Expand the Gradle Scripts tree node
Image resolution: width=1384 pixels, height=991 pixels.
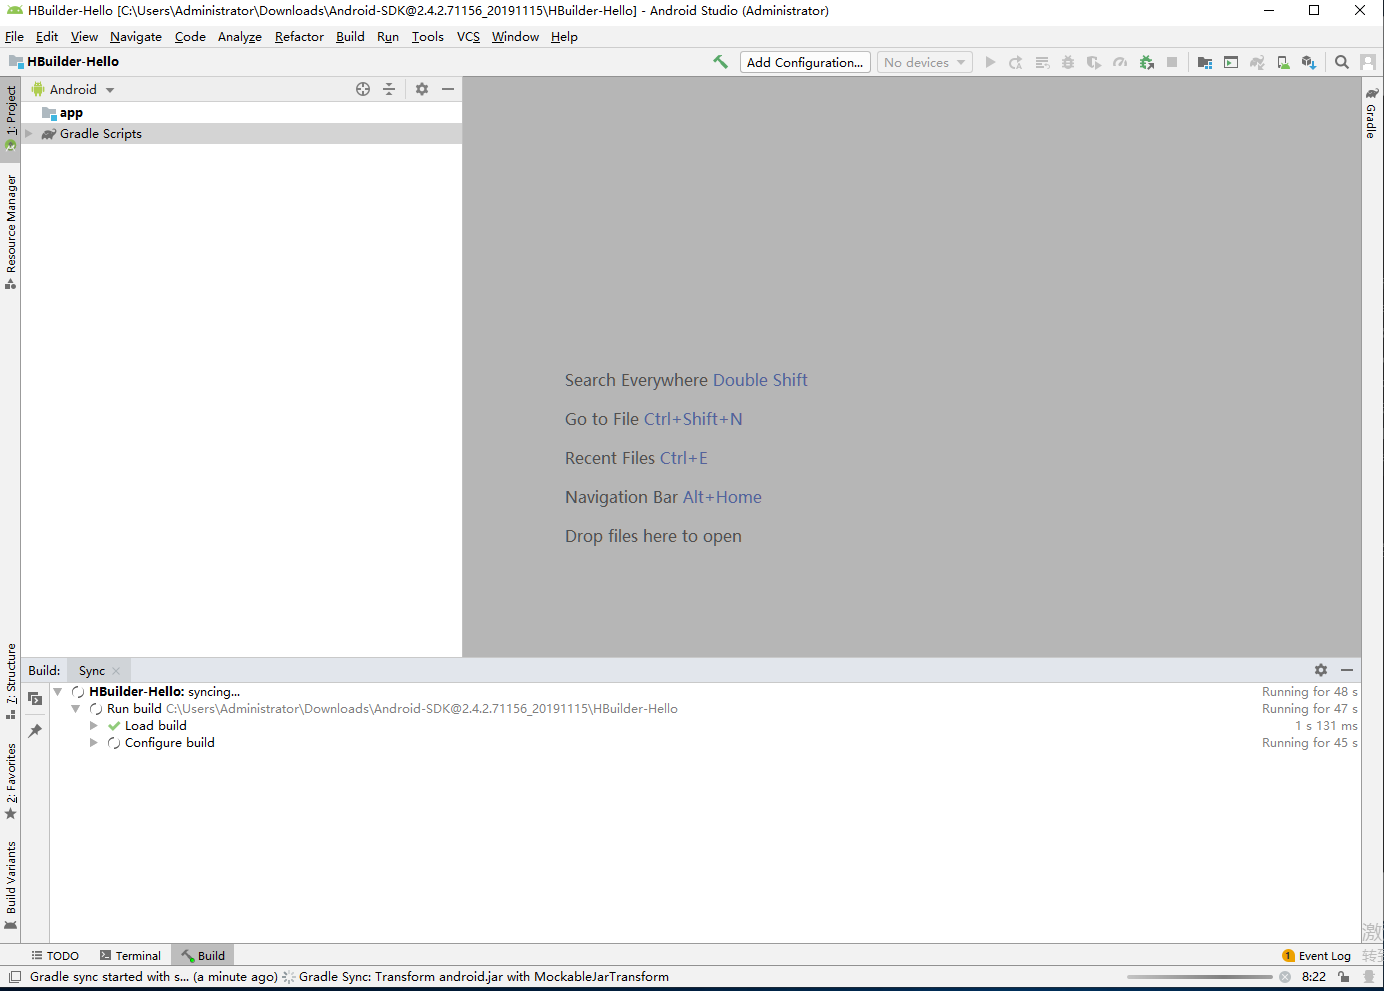pos(29,133)
